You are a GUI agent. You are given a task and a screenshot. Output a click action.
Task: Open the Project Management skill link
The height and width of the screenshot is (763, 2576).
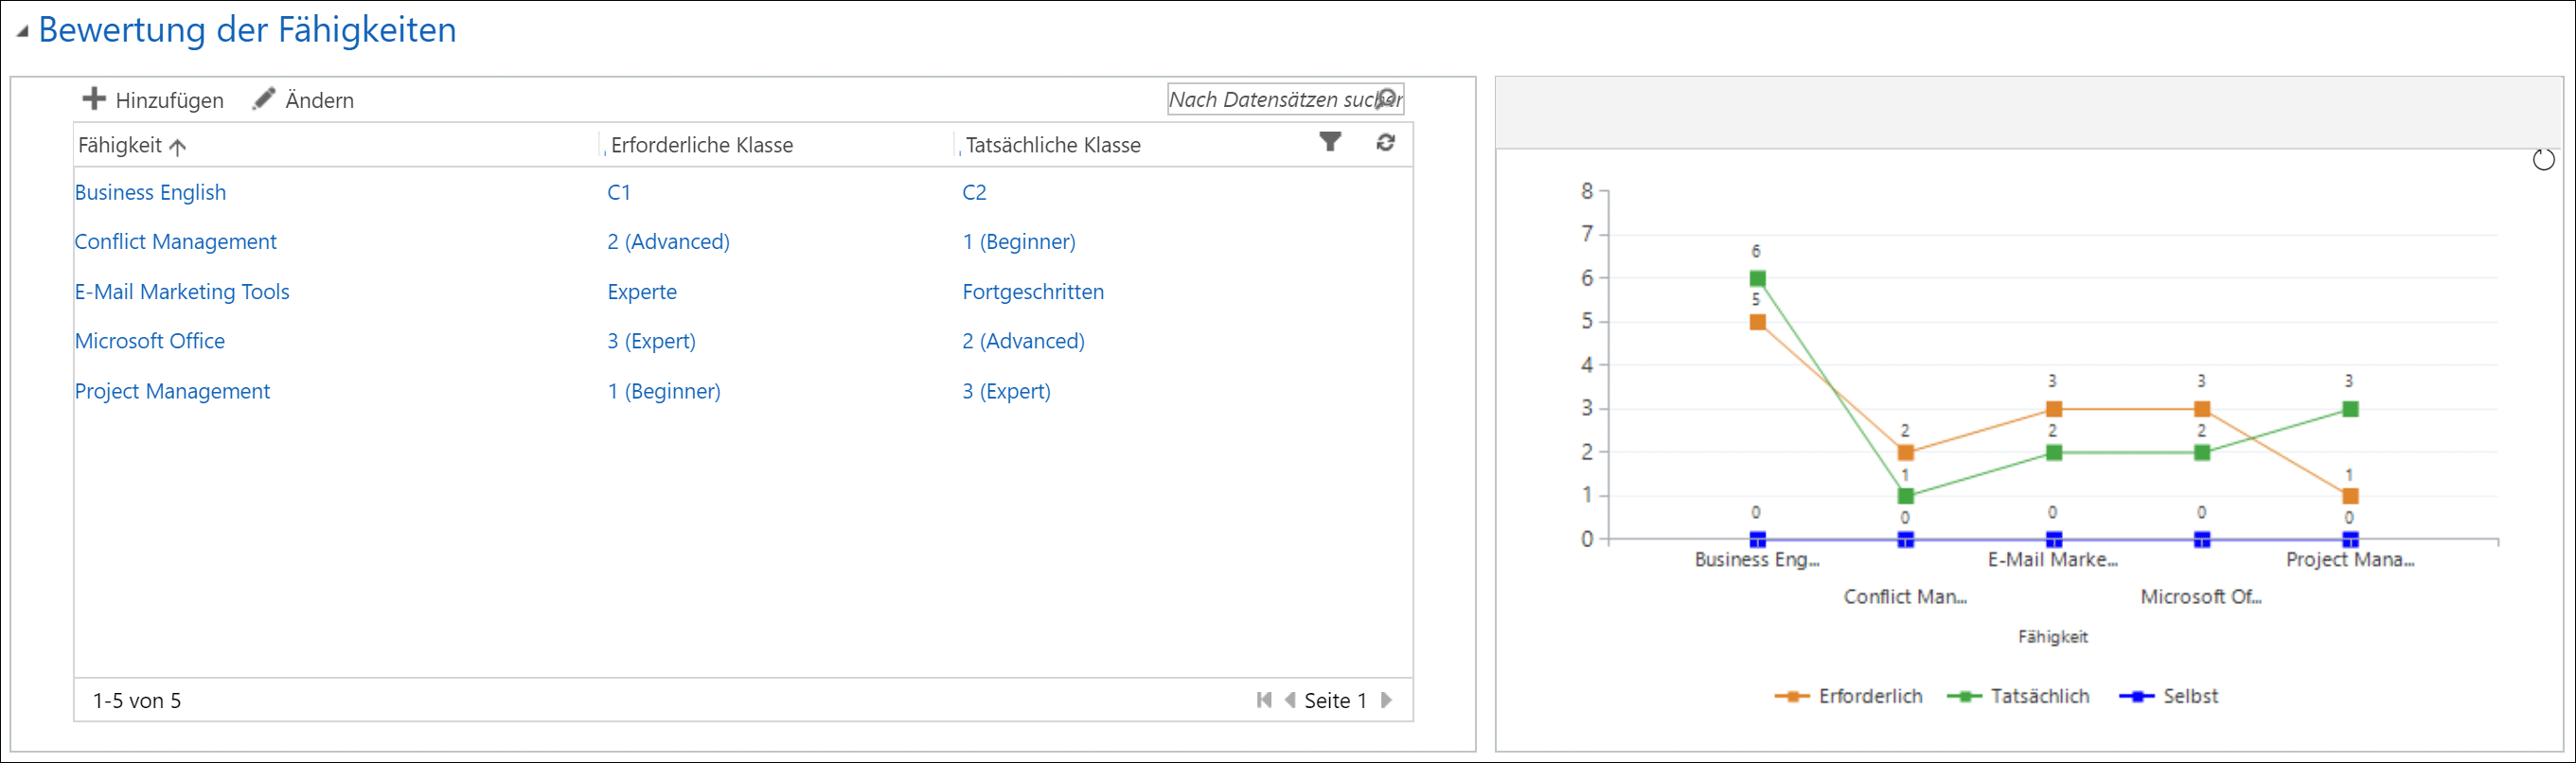pos(172,391)
